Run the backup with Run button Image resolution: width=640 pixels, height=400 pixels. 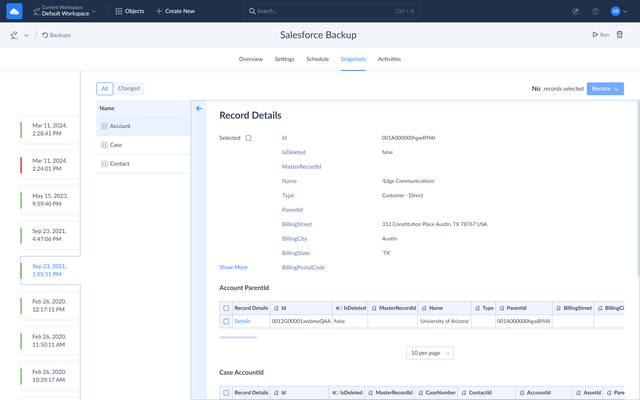[x=599, y=34]
